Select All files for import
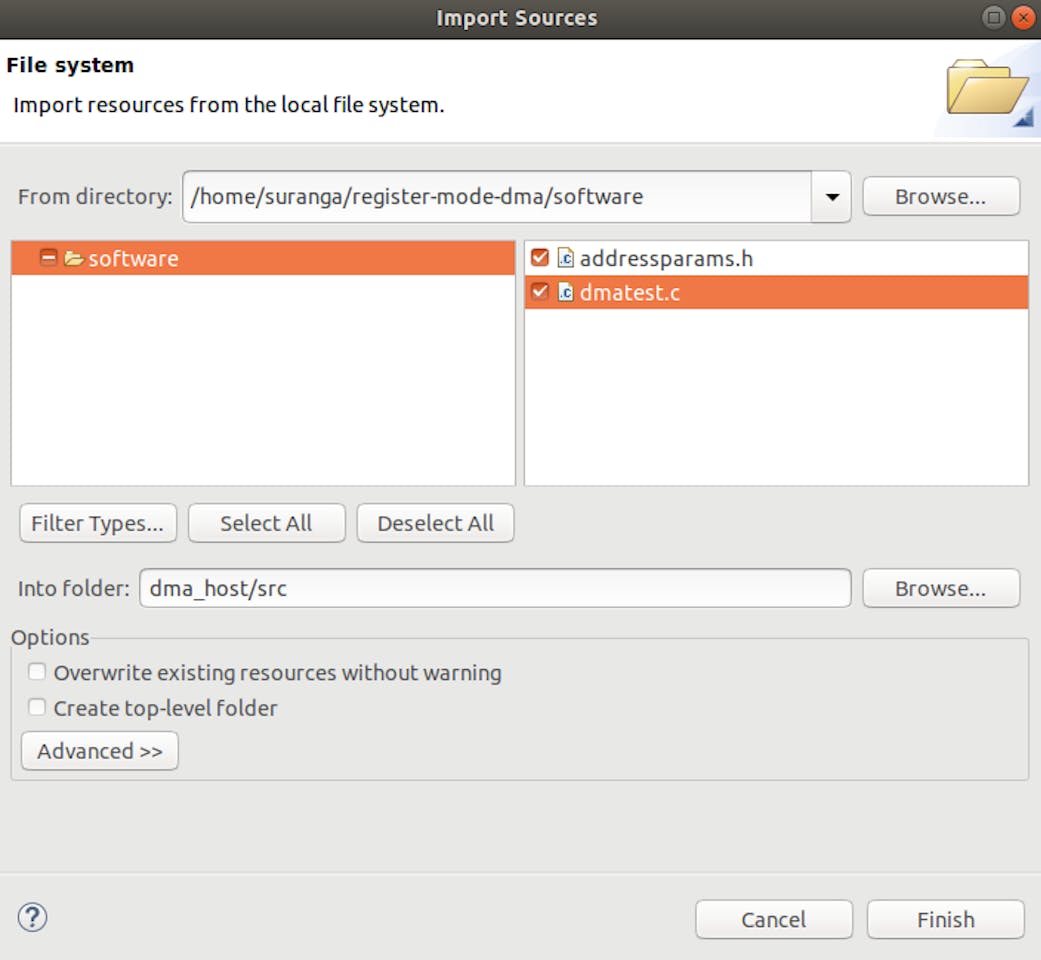 click(266, 523)
